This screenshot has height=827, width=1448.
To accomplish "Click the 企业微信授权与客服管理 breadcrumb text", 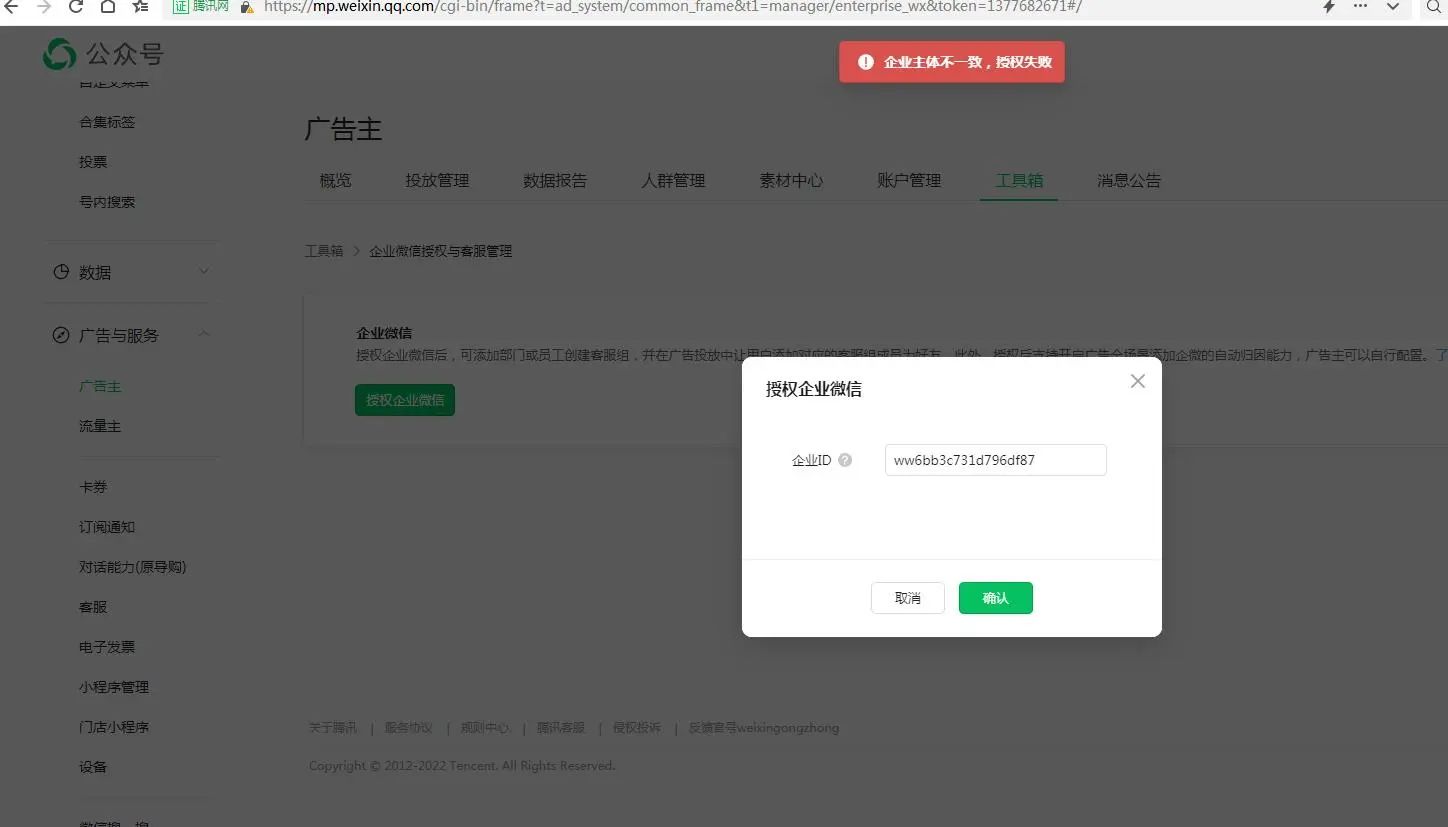I will tap(441, 251).
